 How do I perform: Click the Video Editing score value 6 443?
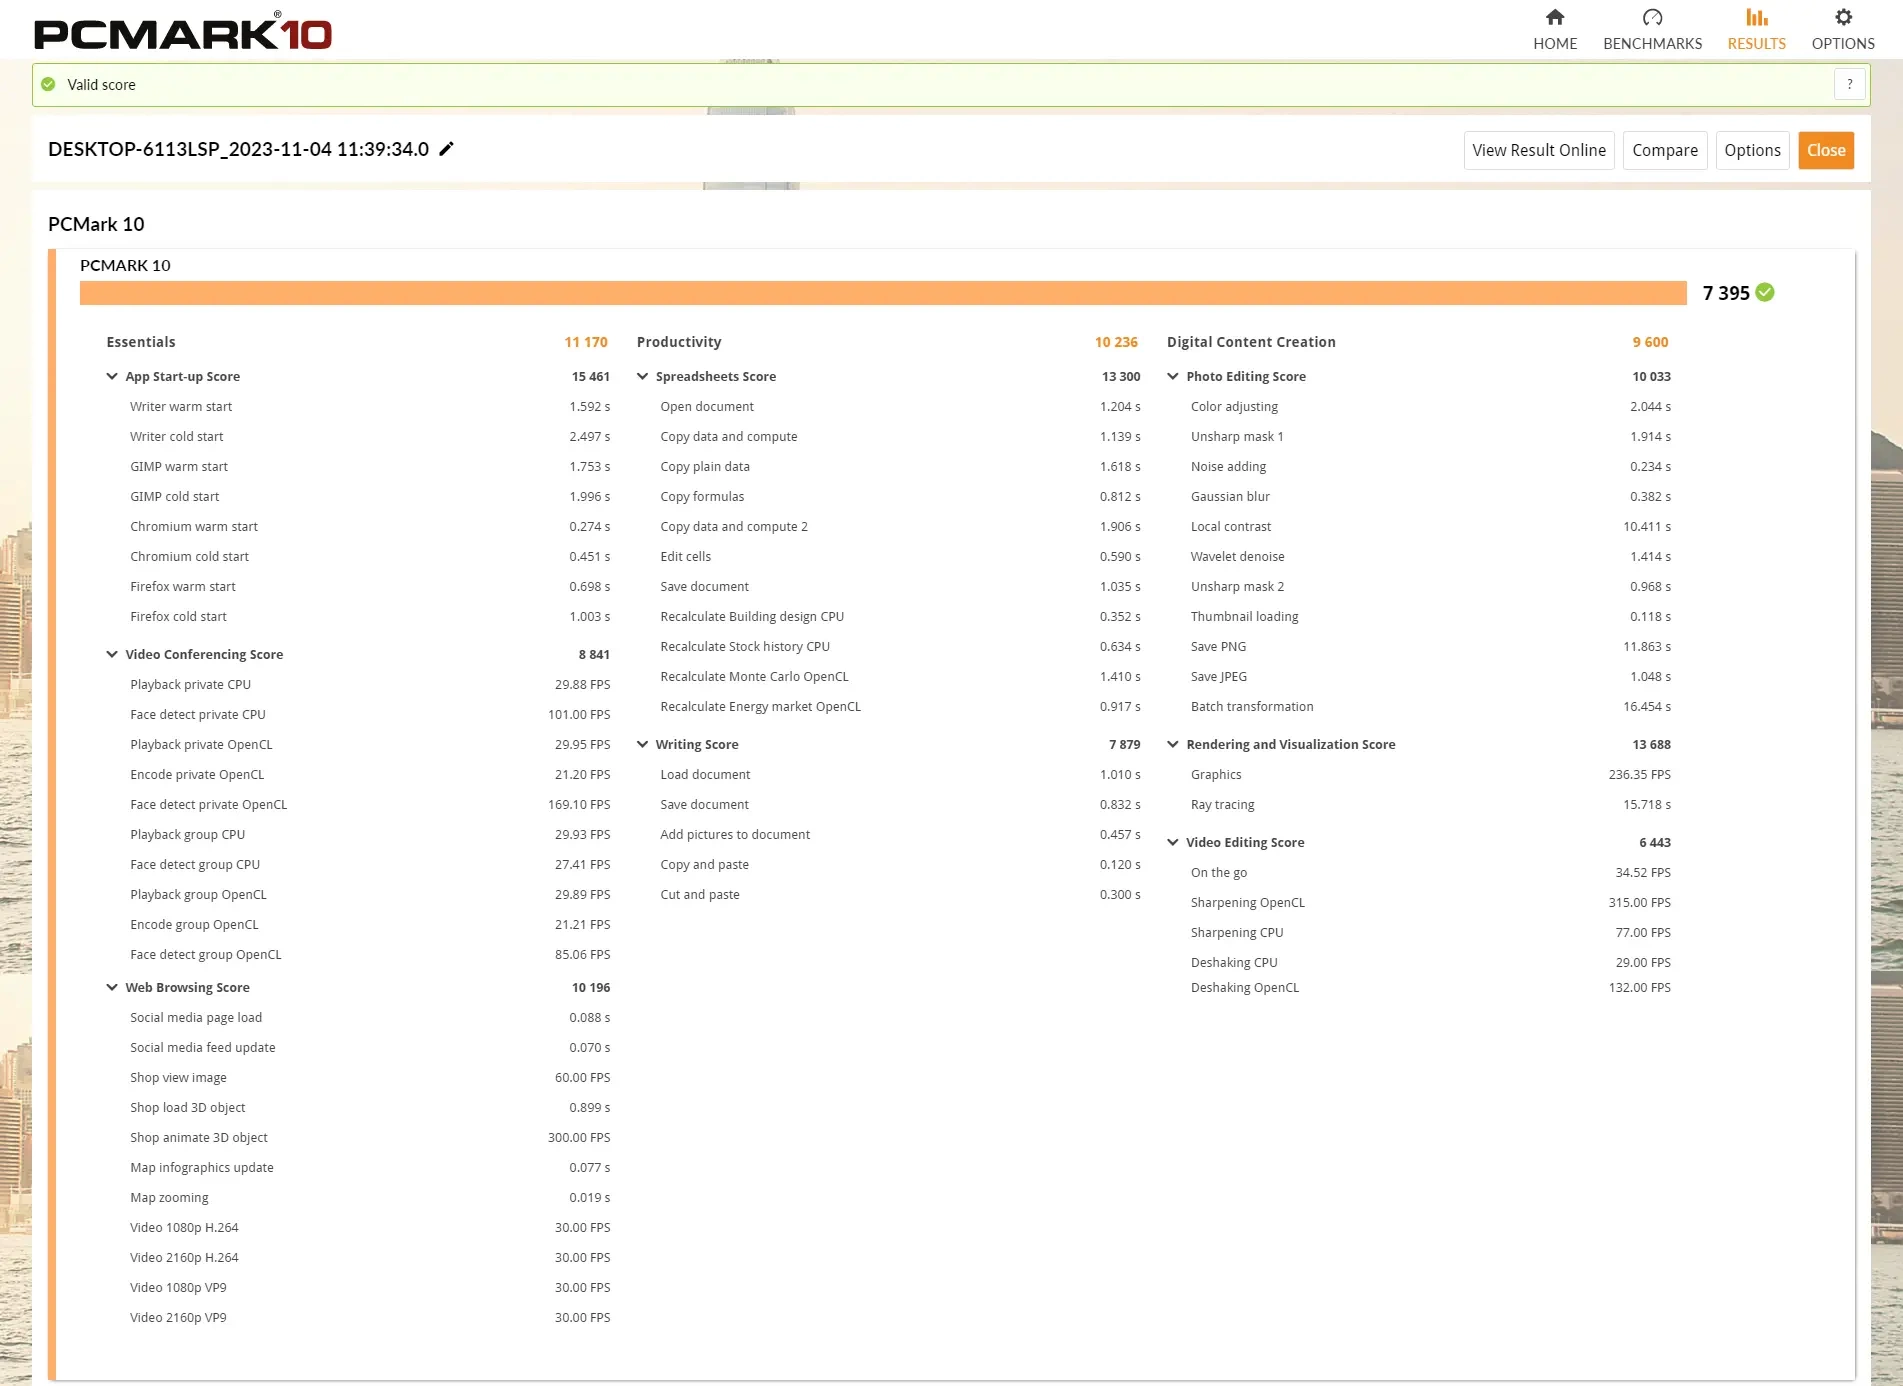tap(1655, 843)
